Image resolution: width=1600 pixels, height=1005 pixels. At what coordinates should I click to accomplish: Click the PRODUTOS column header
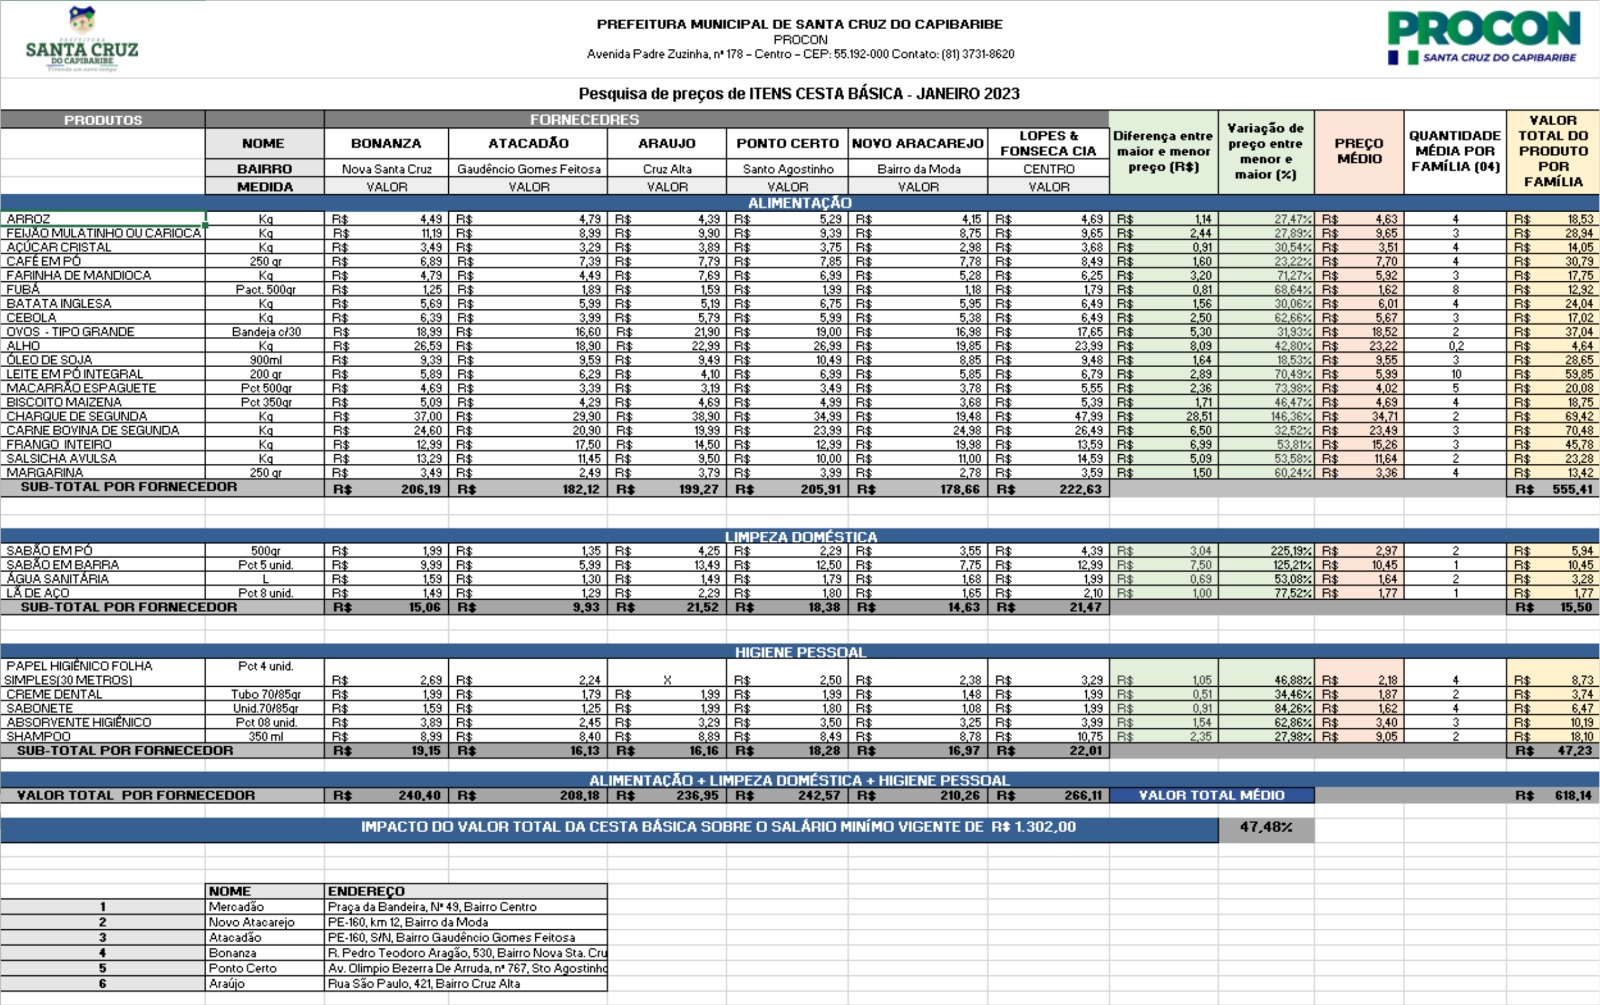click(x=103, y=119)
